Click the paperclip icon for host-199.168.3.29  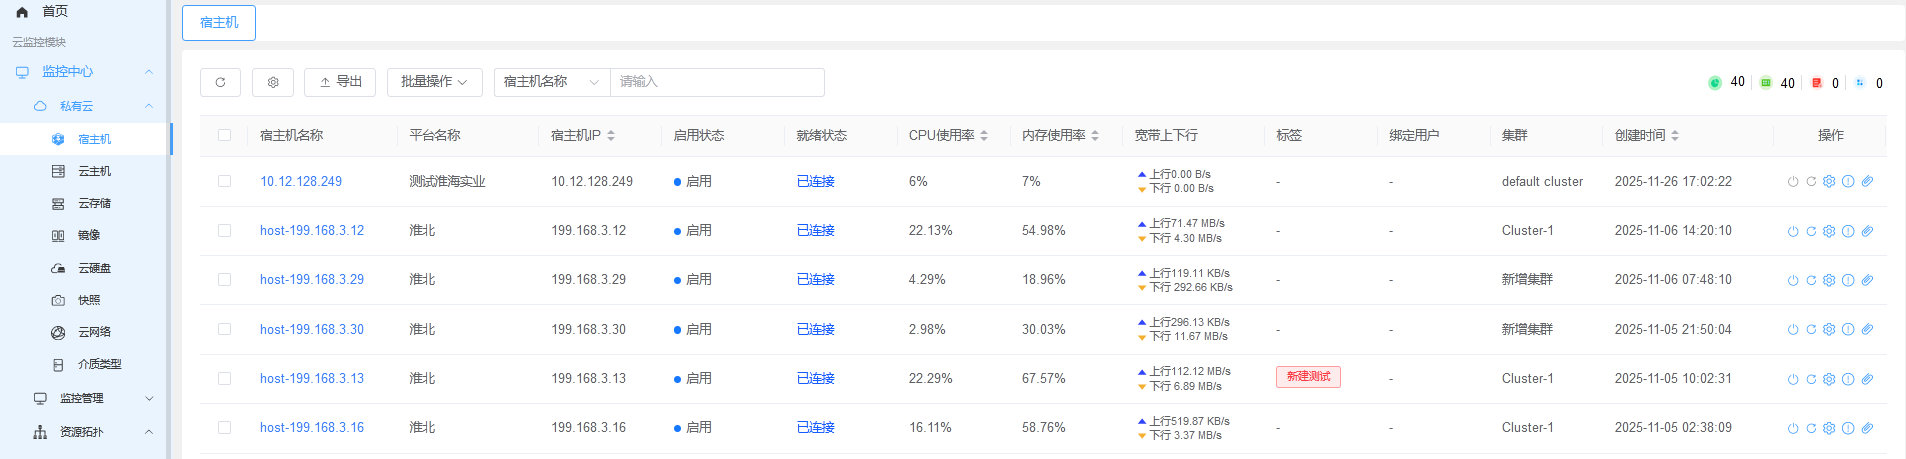(x=1867, y=280)
